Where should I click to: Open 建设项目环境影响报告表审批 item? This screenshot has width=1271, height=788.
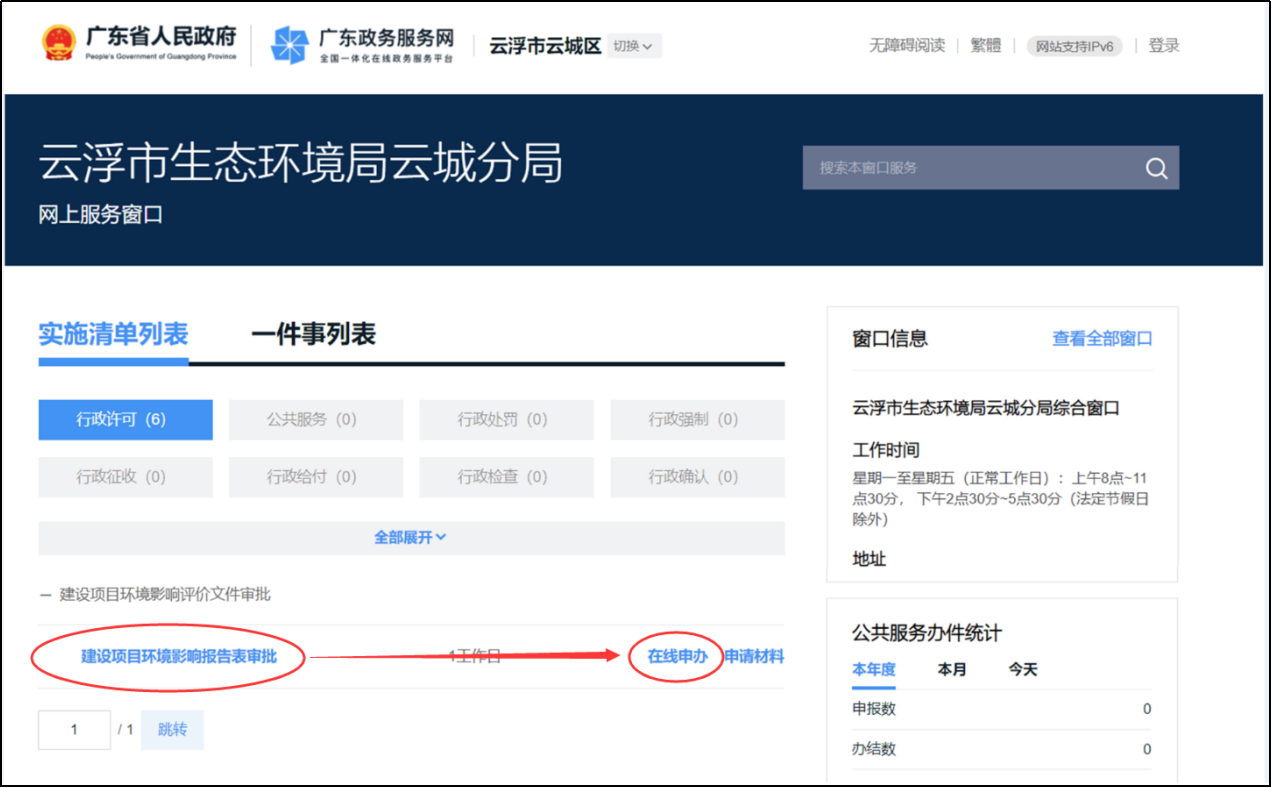pyautogui.click(x=178, y=657)
